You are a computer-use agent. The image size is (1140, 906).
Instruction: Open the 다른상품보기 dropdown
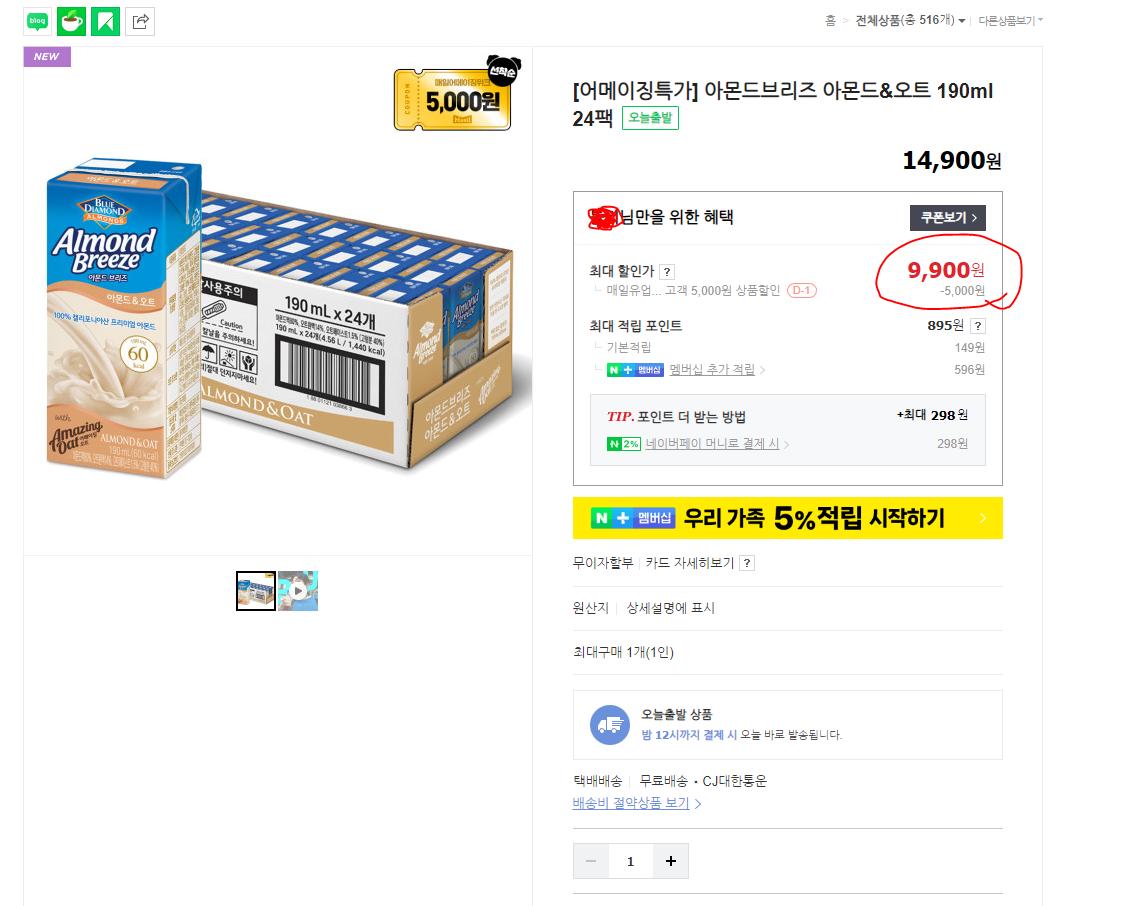tap(1010, 20)
